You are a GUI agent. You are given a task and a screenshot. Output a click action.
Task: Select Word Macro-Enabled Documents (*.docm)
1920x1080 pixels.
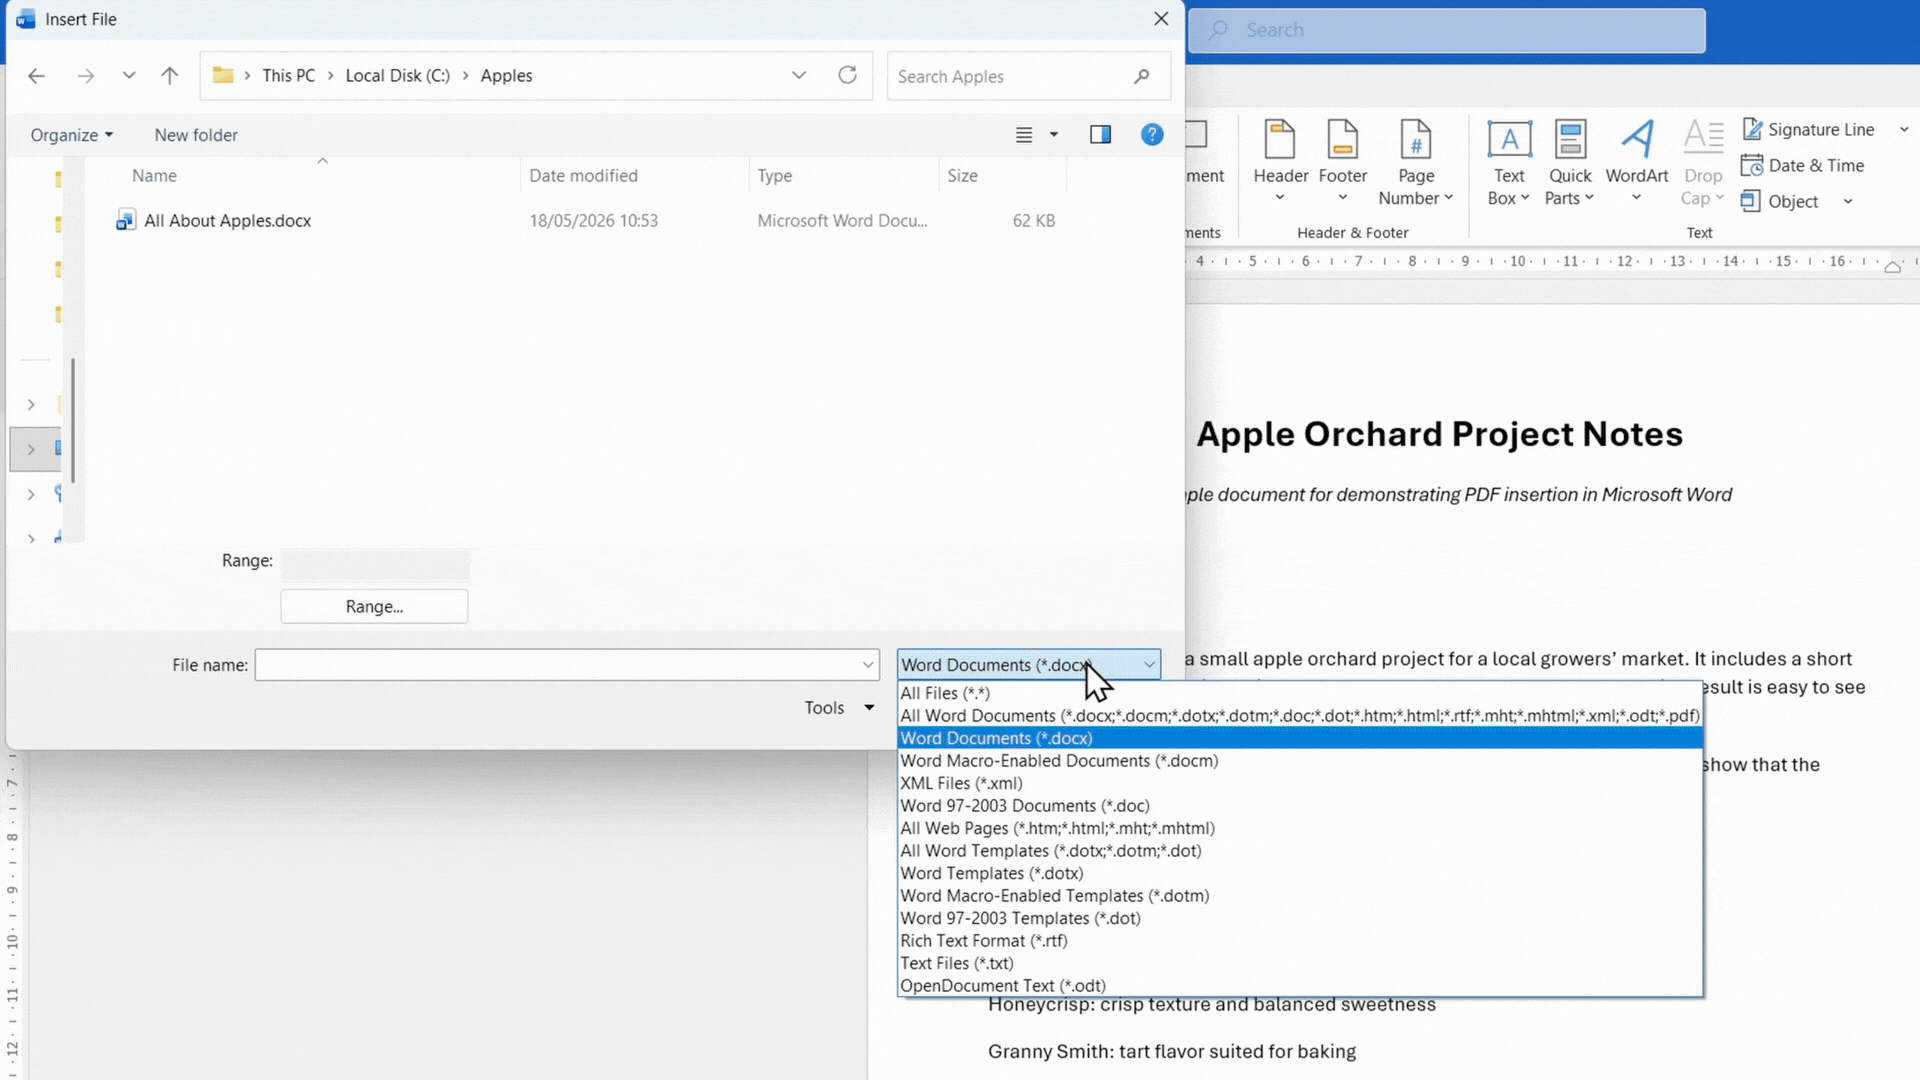1300,761
